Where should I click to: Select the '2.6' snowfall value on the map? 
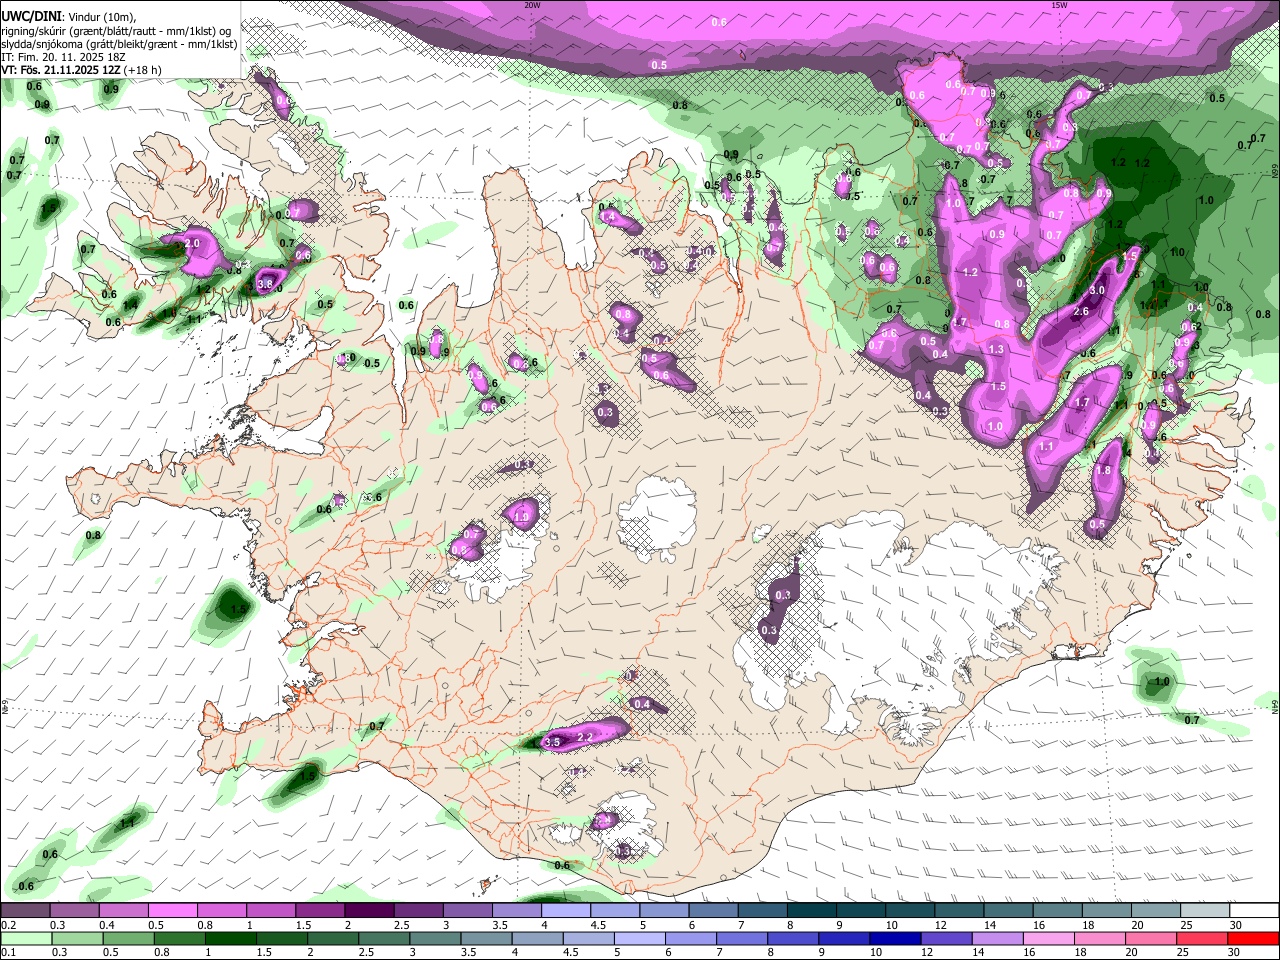click(x=1080, y=311)
